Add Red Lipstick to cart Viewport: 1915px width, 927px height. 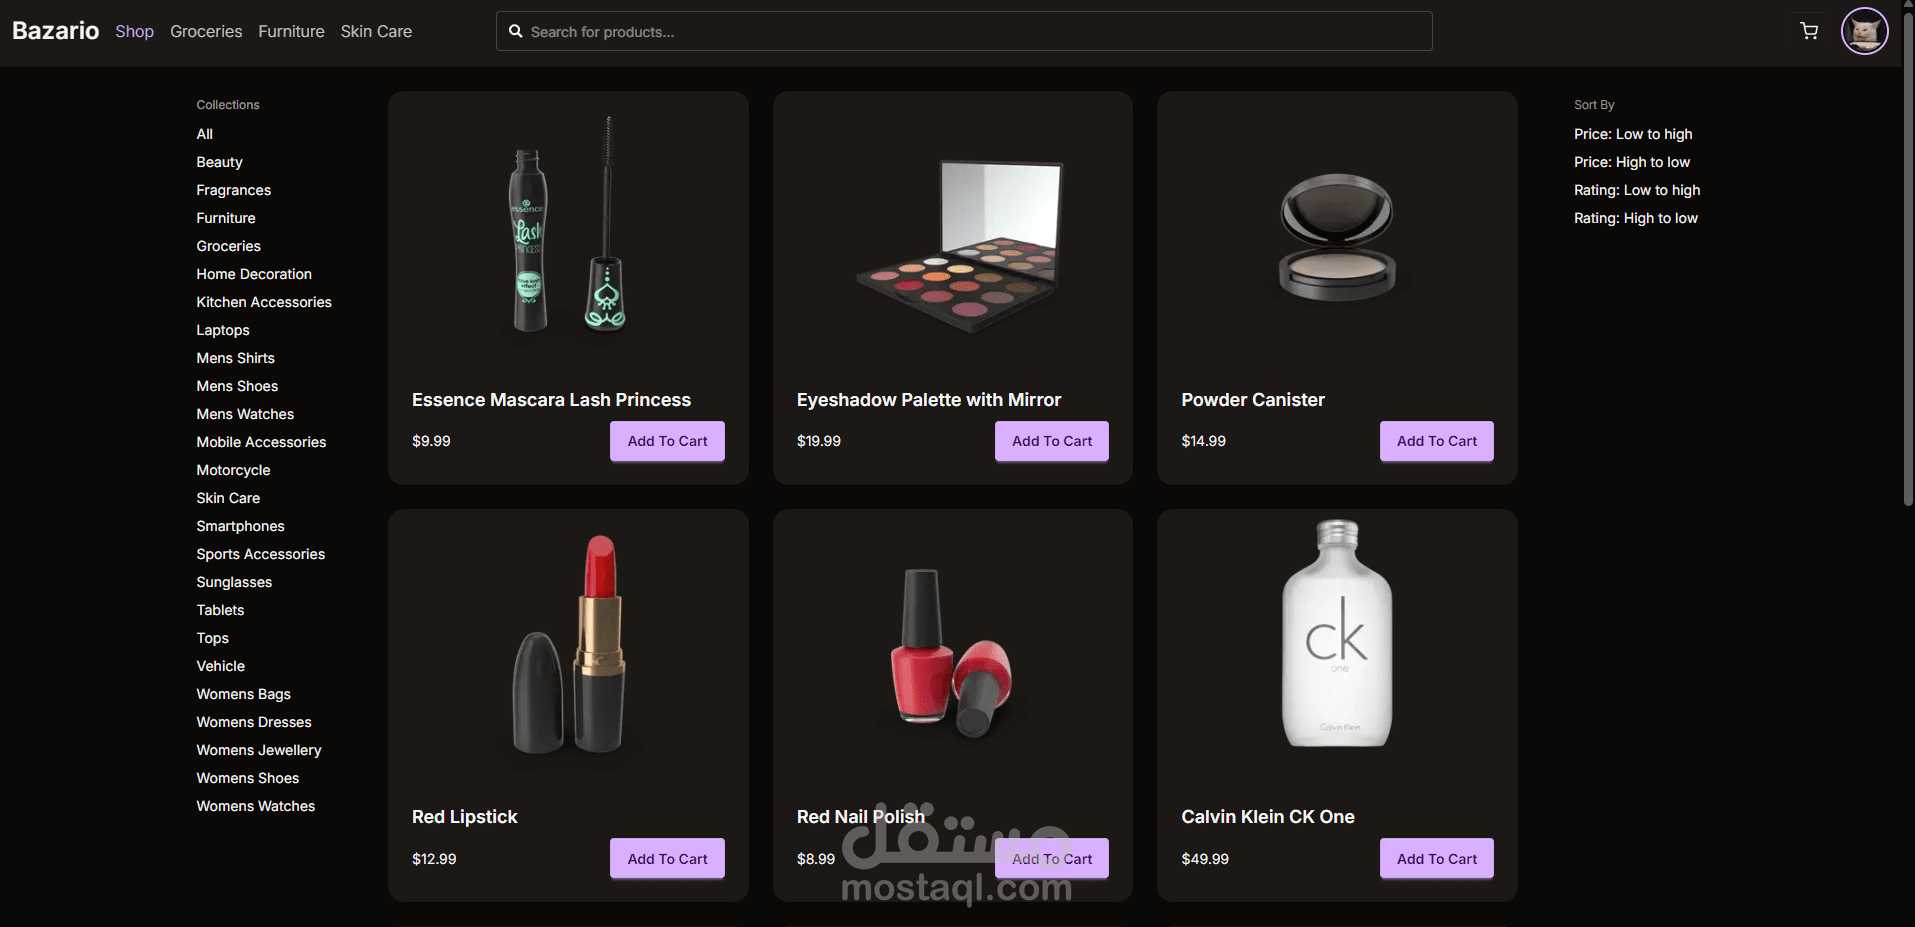[x=667, y=859]
